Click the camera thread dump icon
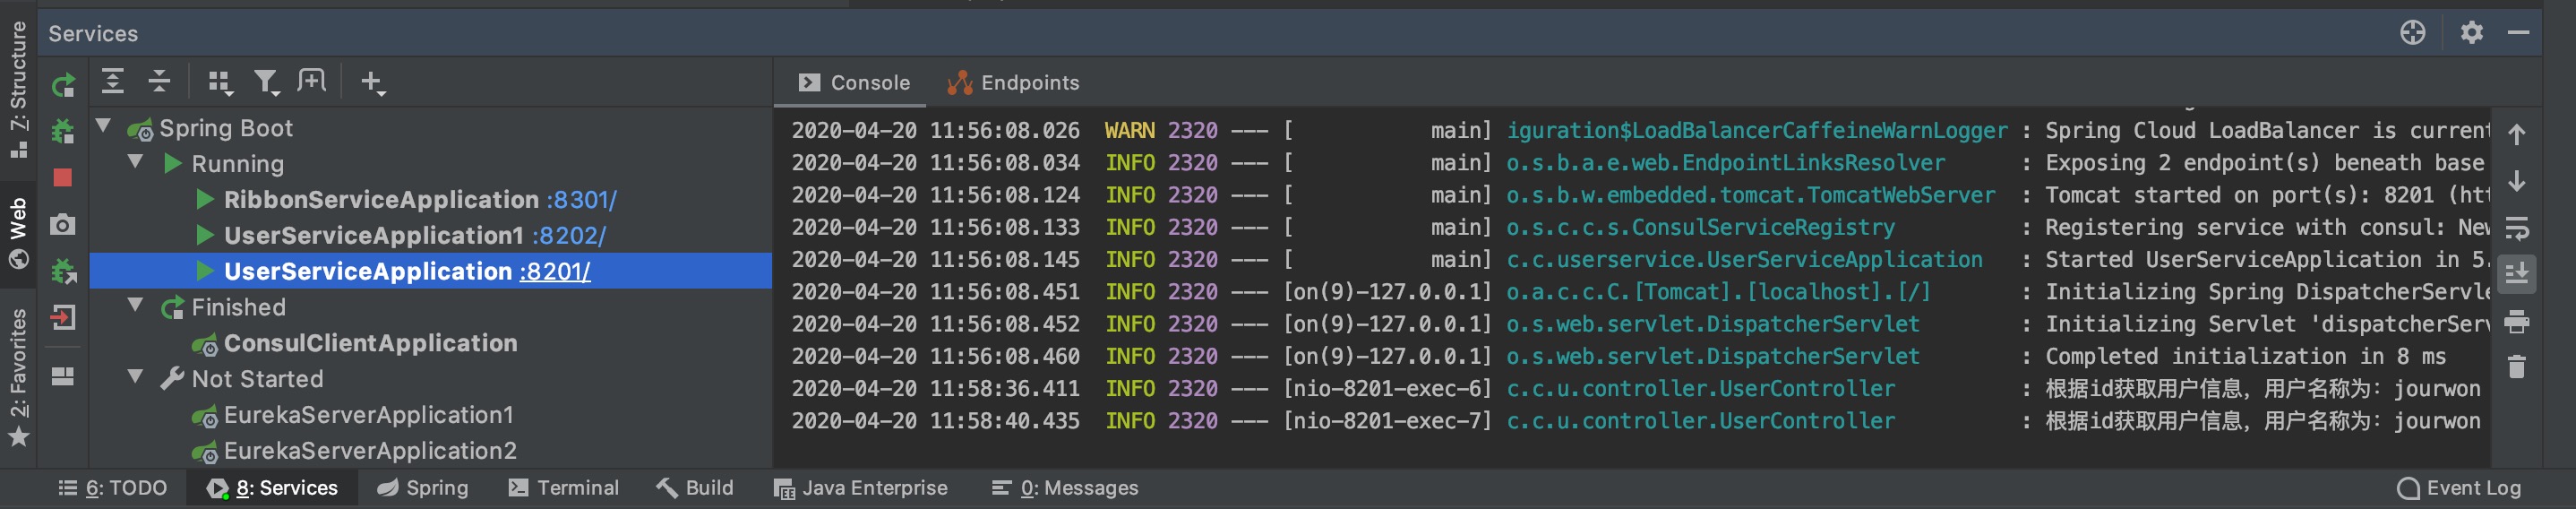 coord(63,225)
